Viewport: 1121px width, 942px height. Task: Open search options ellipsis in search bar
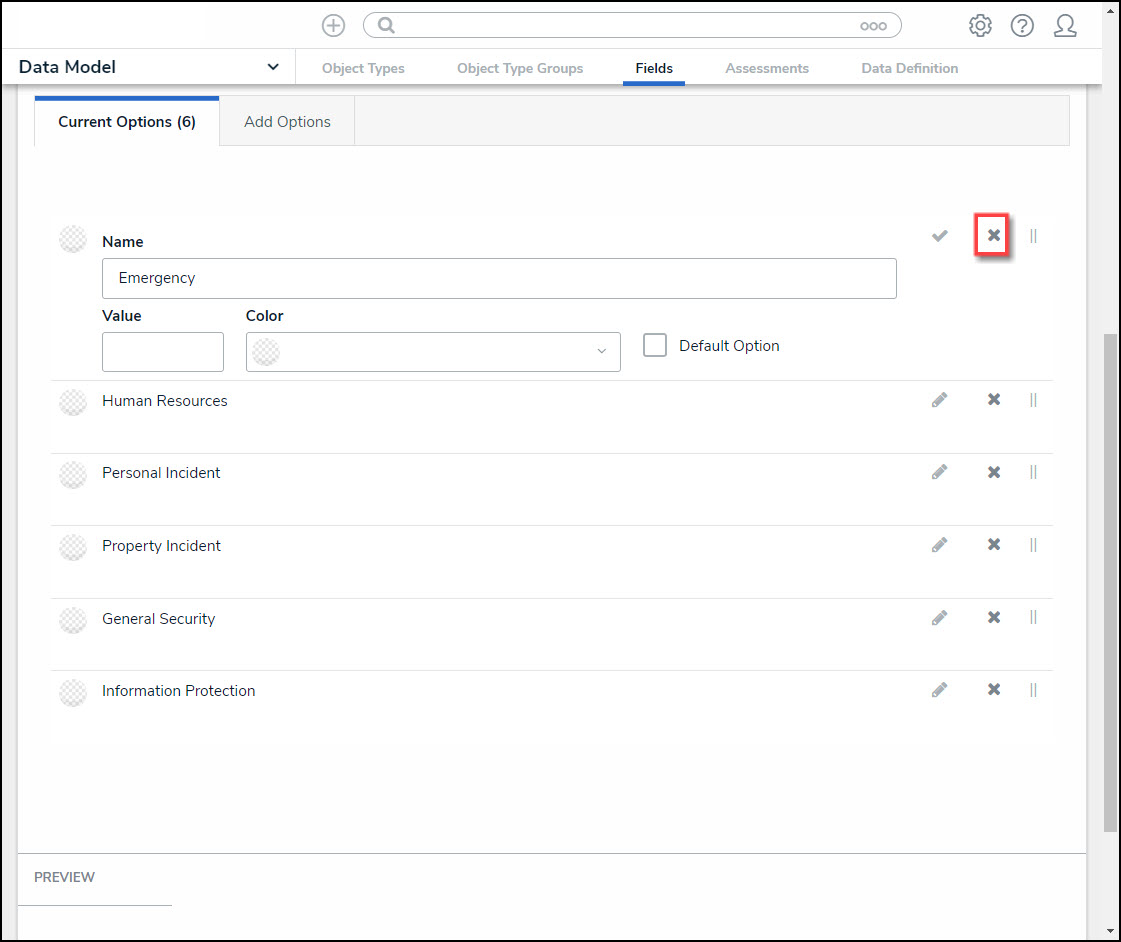point(873,26)
